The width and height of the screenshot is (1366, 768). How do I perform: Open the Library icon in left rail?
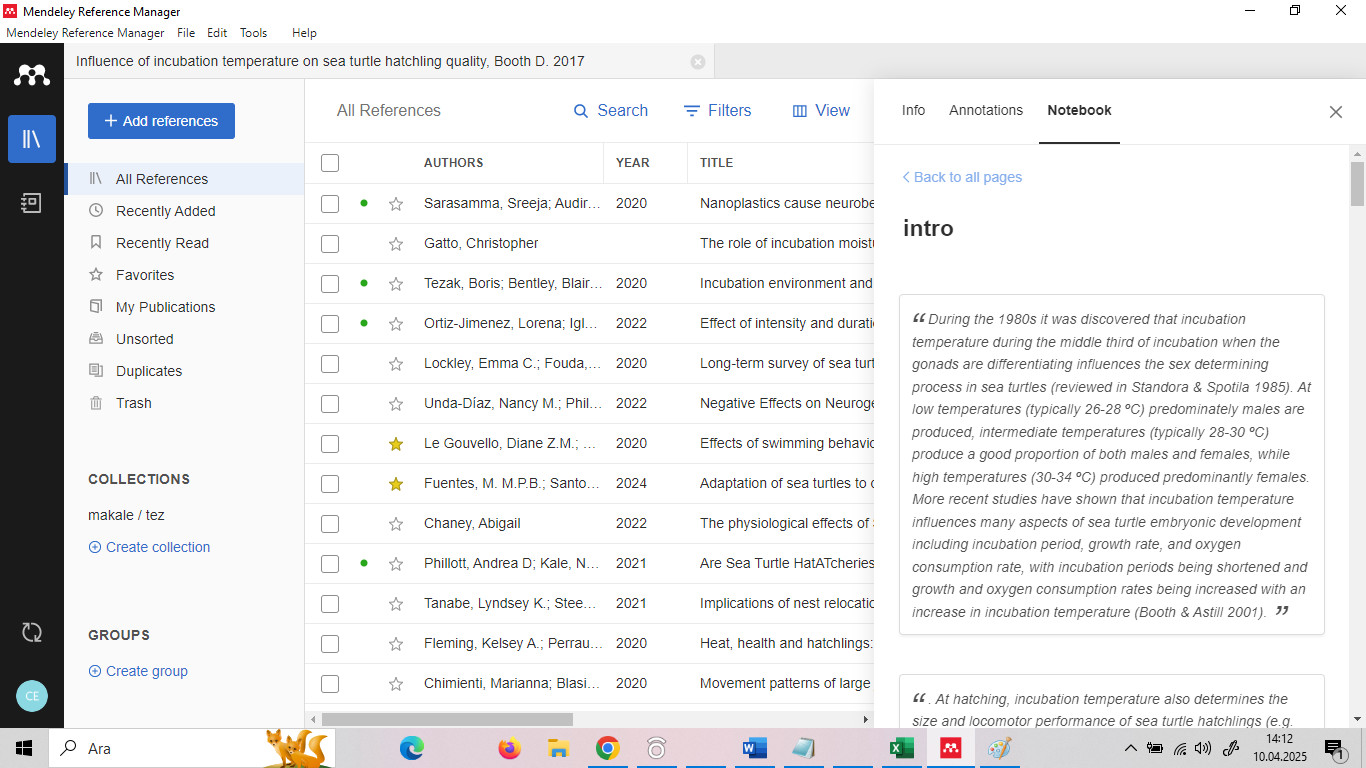(32, 139)
